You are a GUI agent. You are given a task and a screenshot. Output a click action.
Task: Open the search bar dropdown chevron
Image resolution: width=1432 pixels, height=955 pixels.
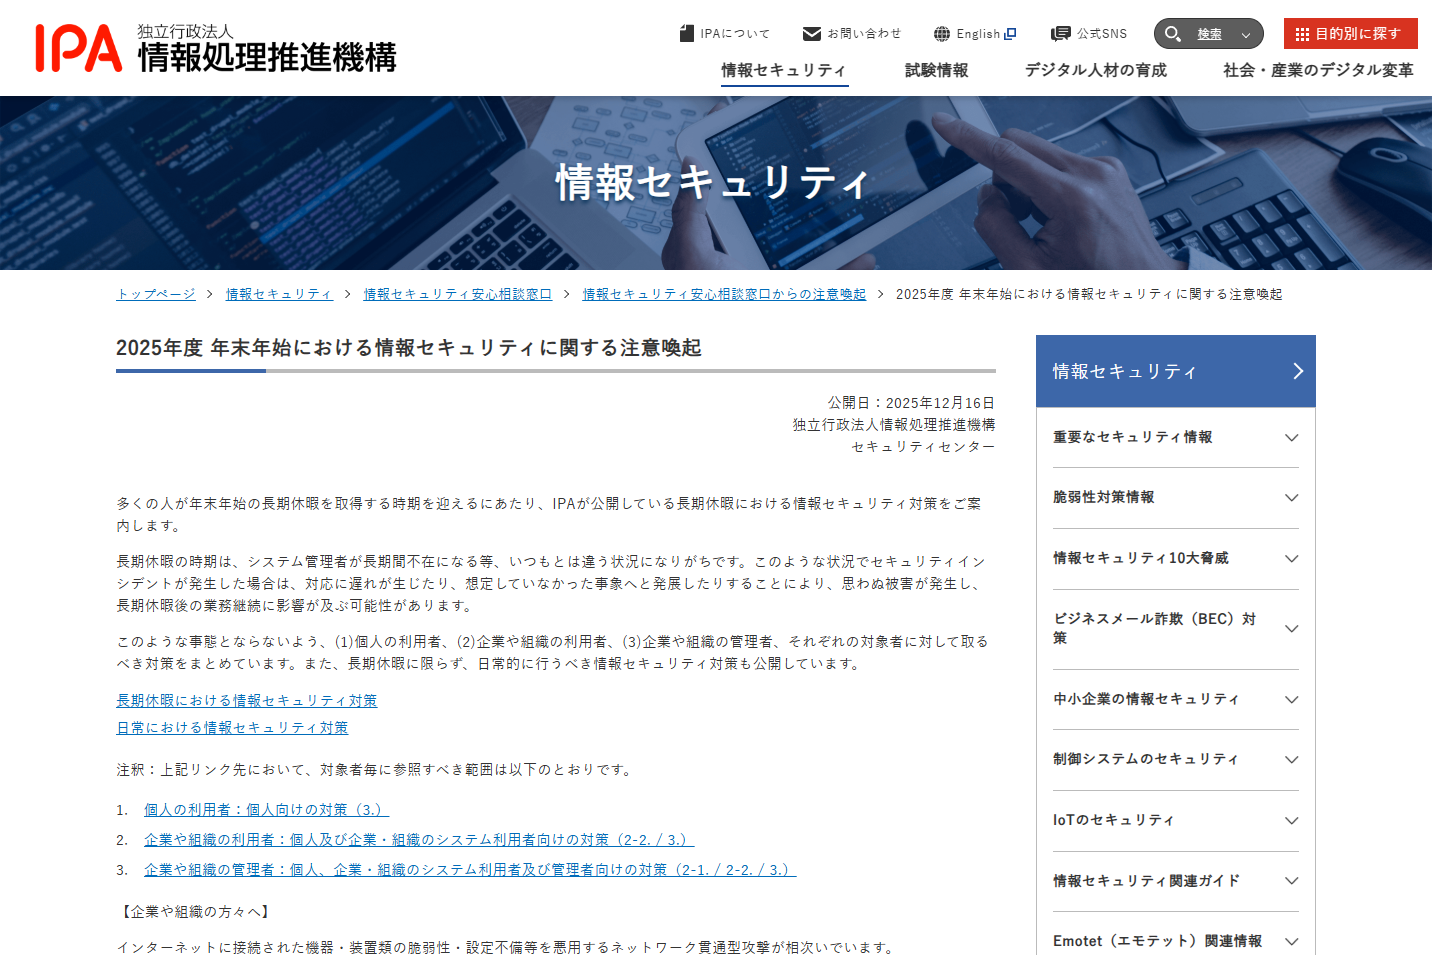[1246, 33]
